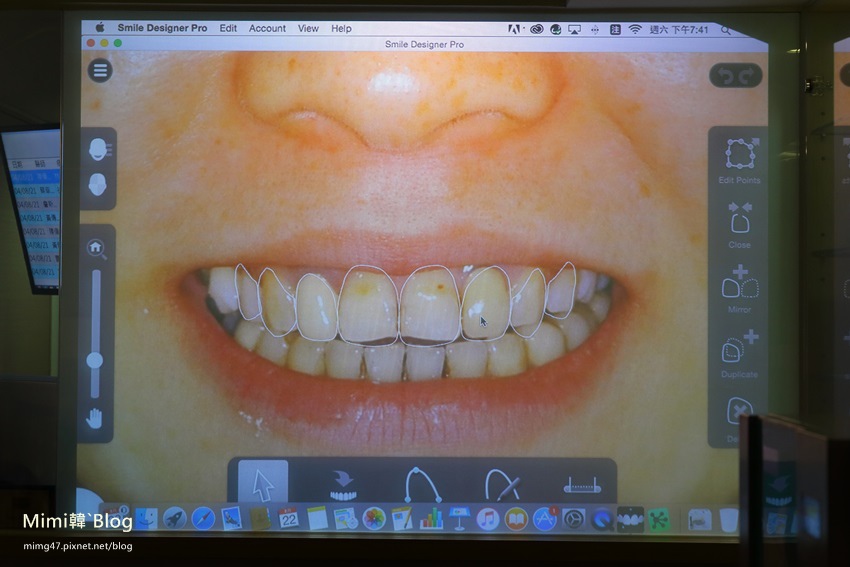Open QuickTime Player from the dock
Screen dimensions: 850x567
point(602,520)
